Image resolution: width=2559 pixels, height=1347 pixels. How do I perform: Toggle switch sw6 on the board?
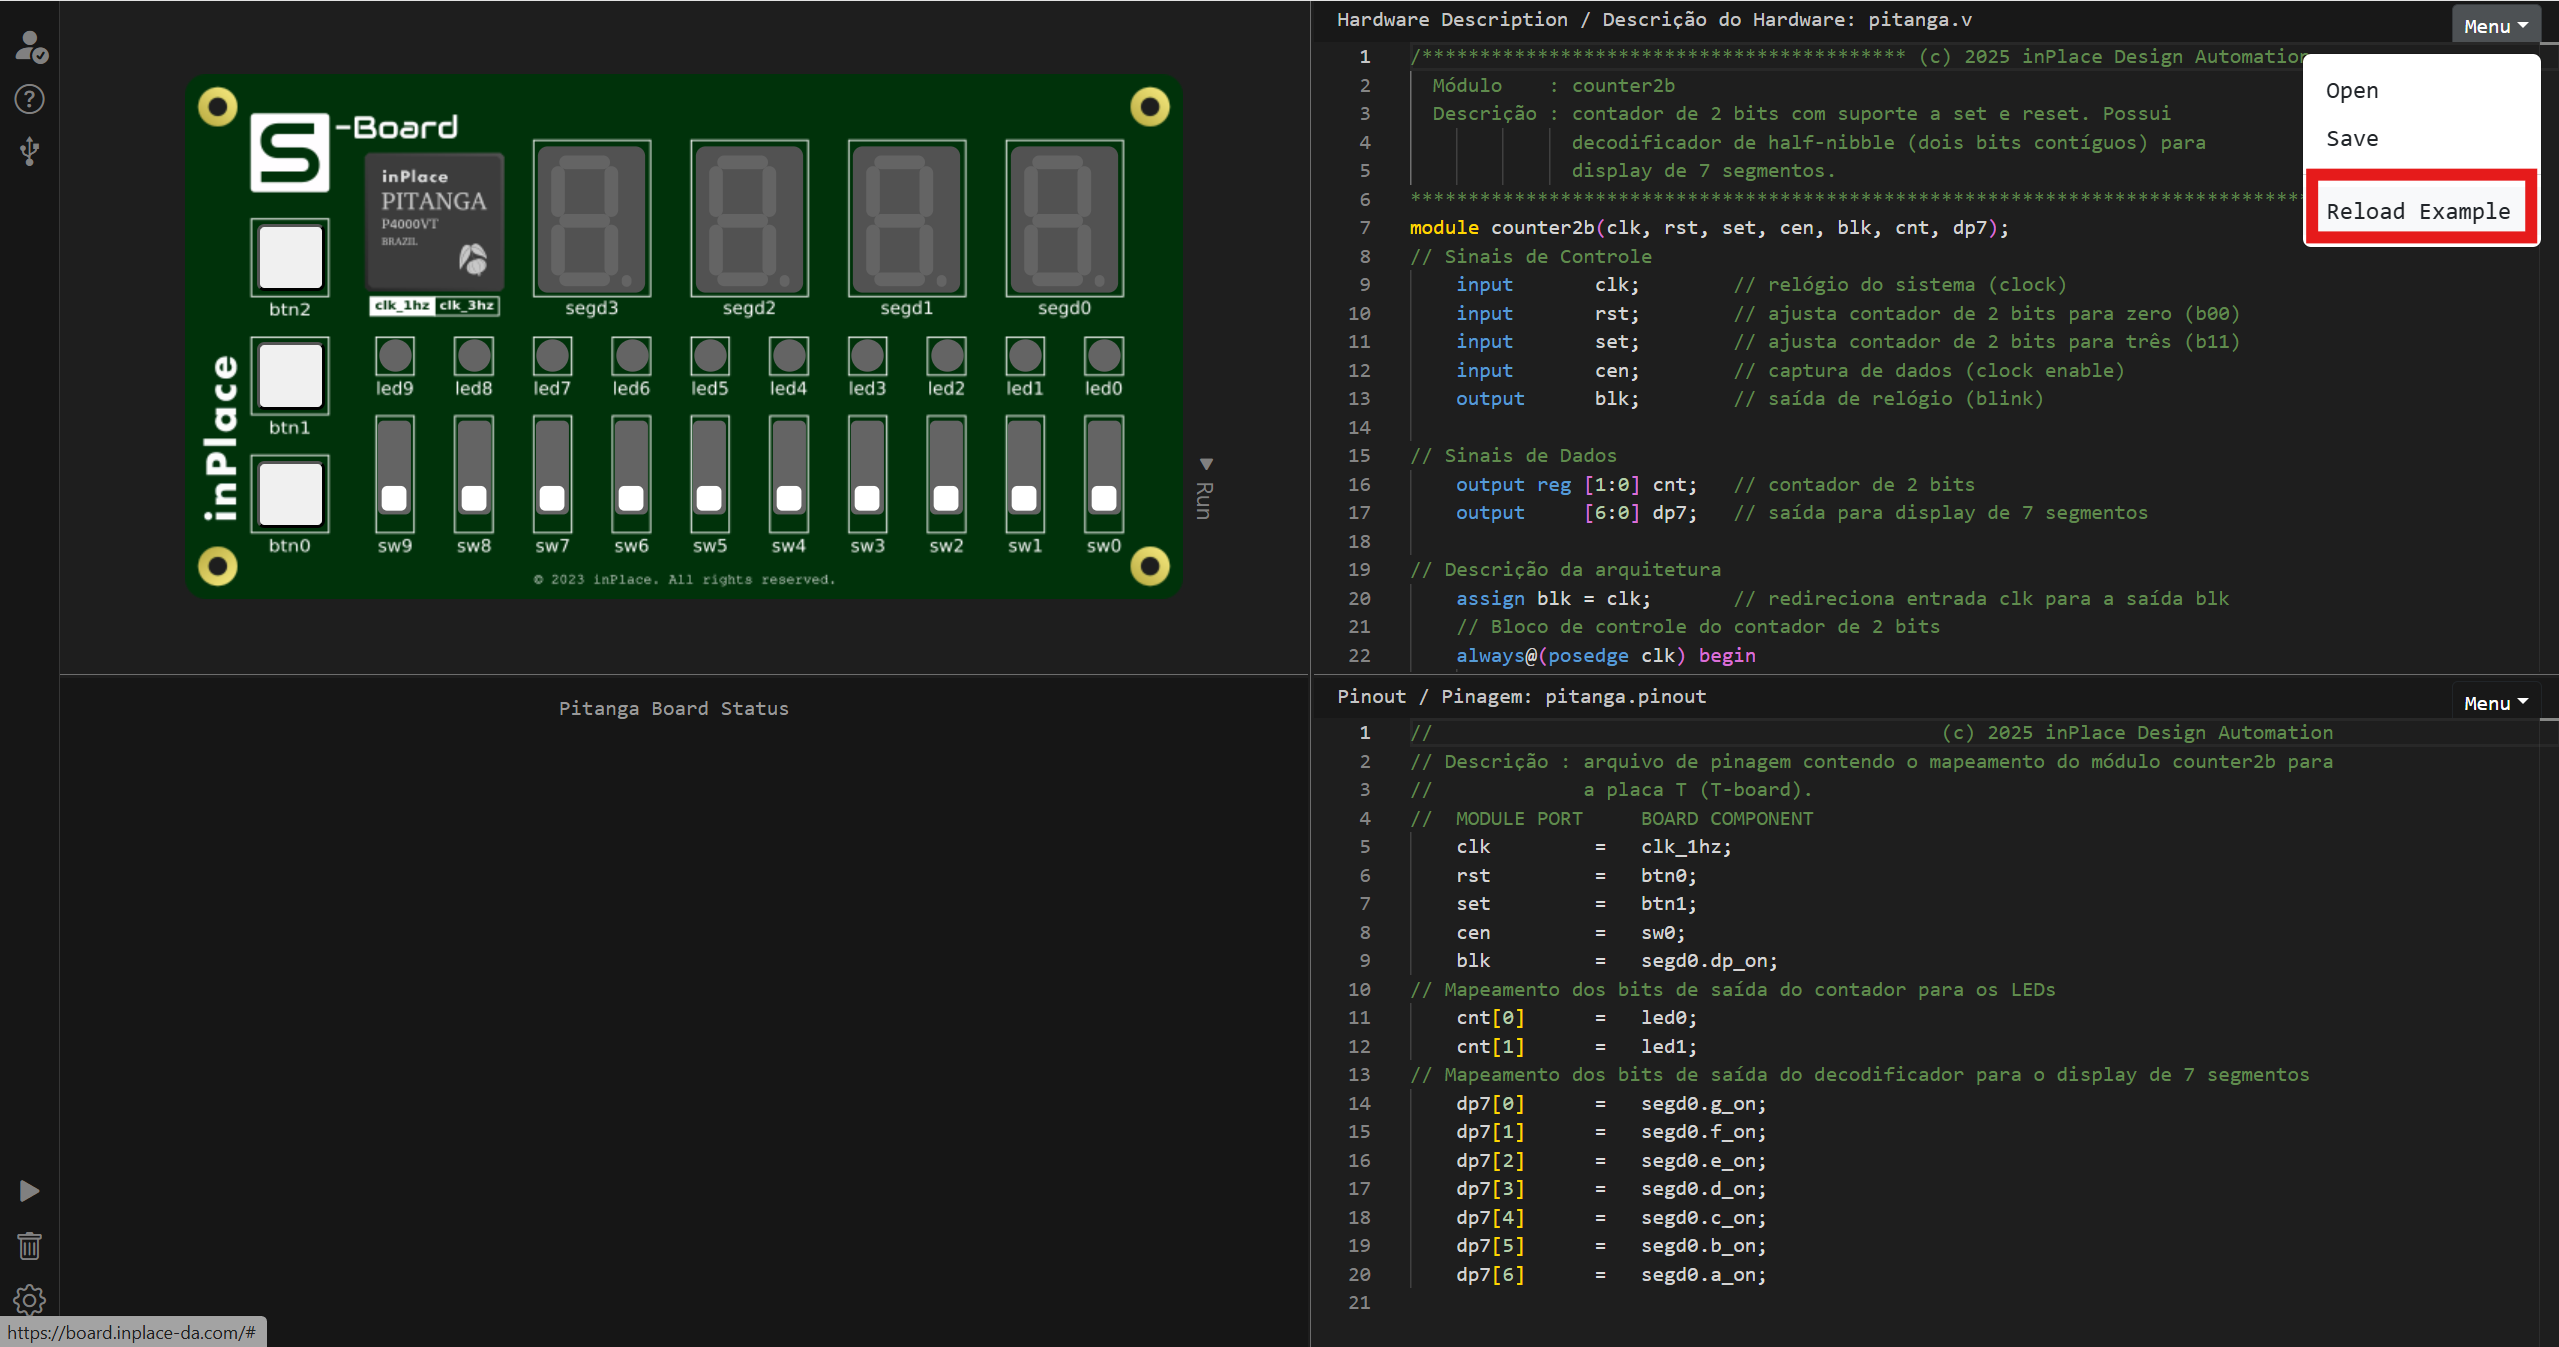(631, 475)
